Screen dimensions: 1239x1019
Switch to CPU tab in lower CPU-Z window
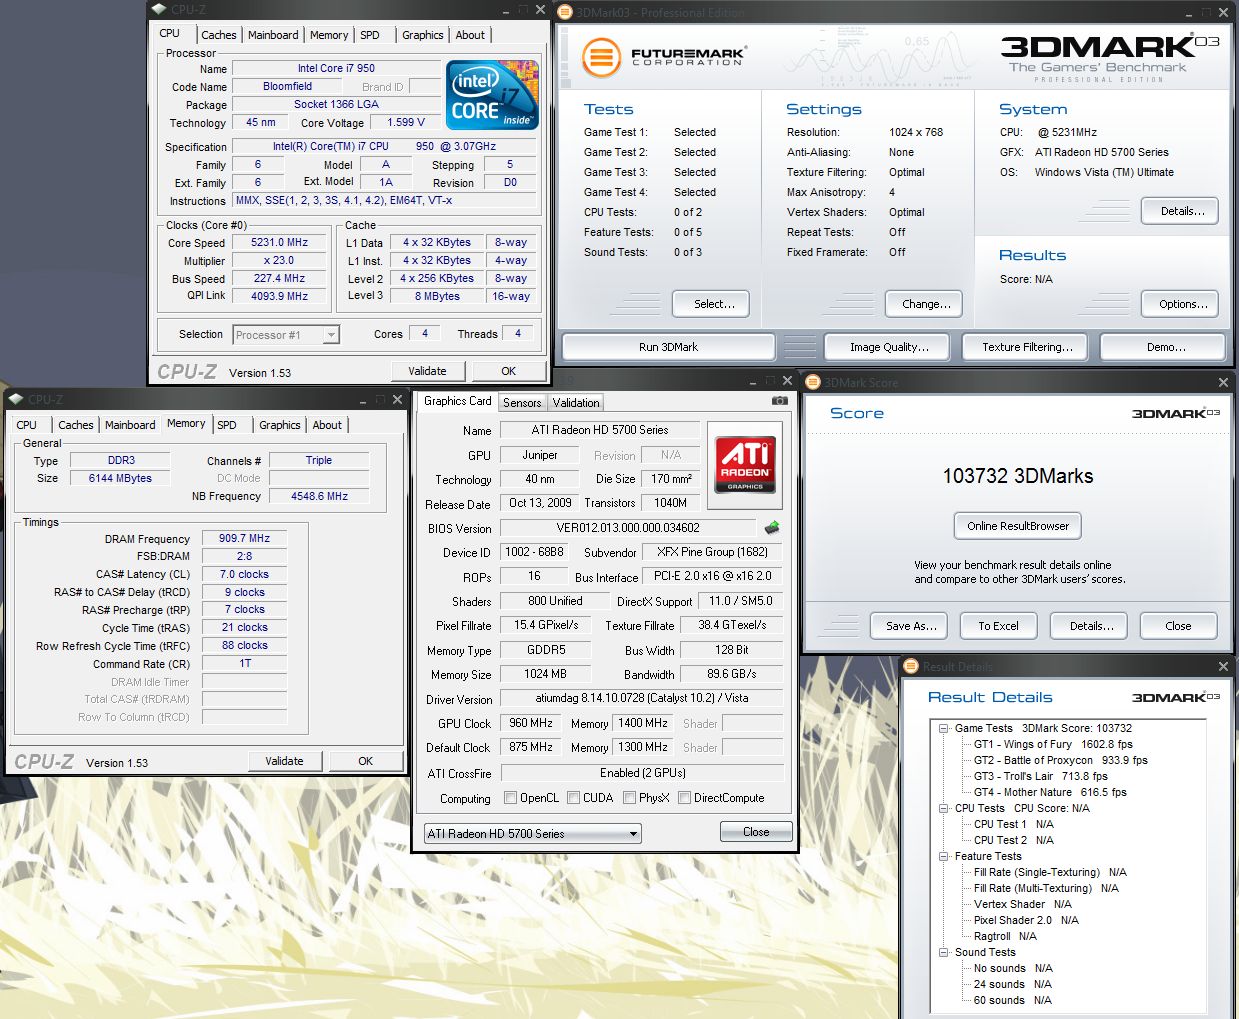tap(27, 425)
